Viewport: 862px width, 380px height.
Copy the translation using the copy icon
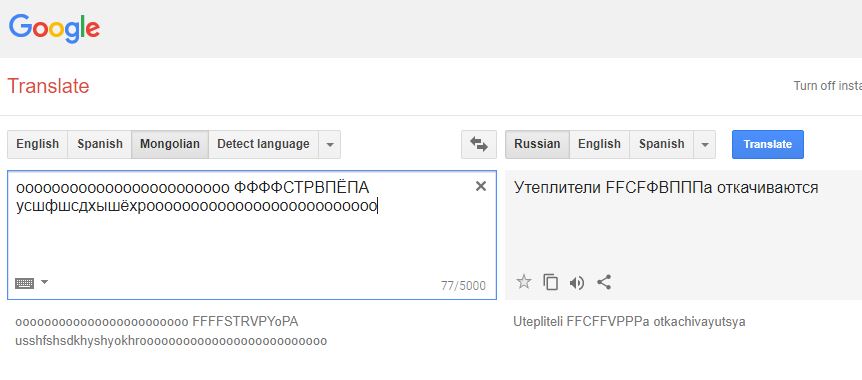coord(550,282)
